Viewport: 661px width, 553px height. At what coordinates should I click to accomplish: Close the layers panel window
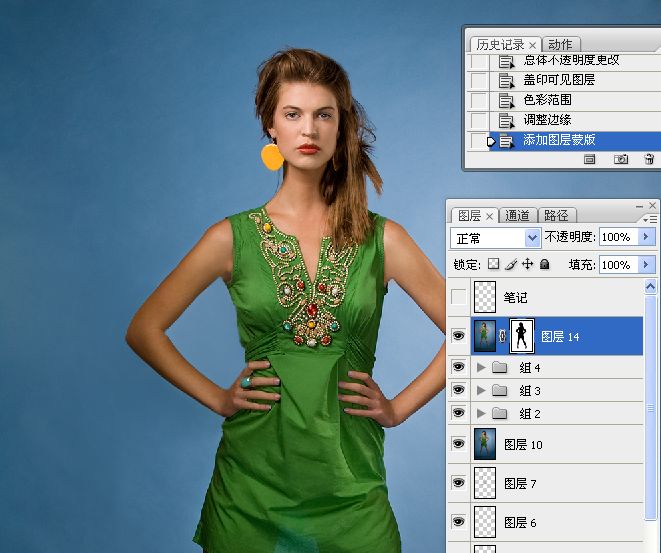click(x=653, y=205)
